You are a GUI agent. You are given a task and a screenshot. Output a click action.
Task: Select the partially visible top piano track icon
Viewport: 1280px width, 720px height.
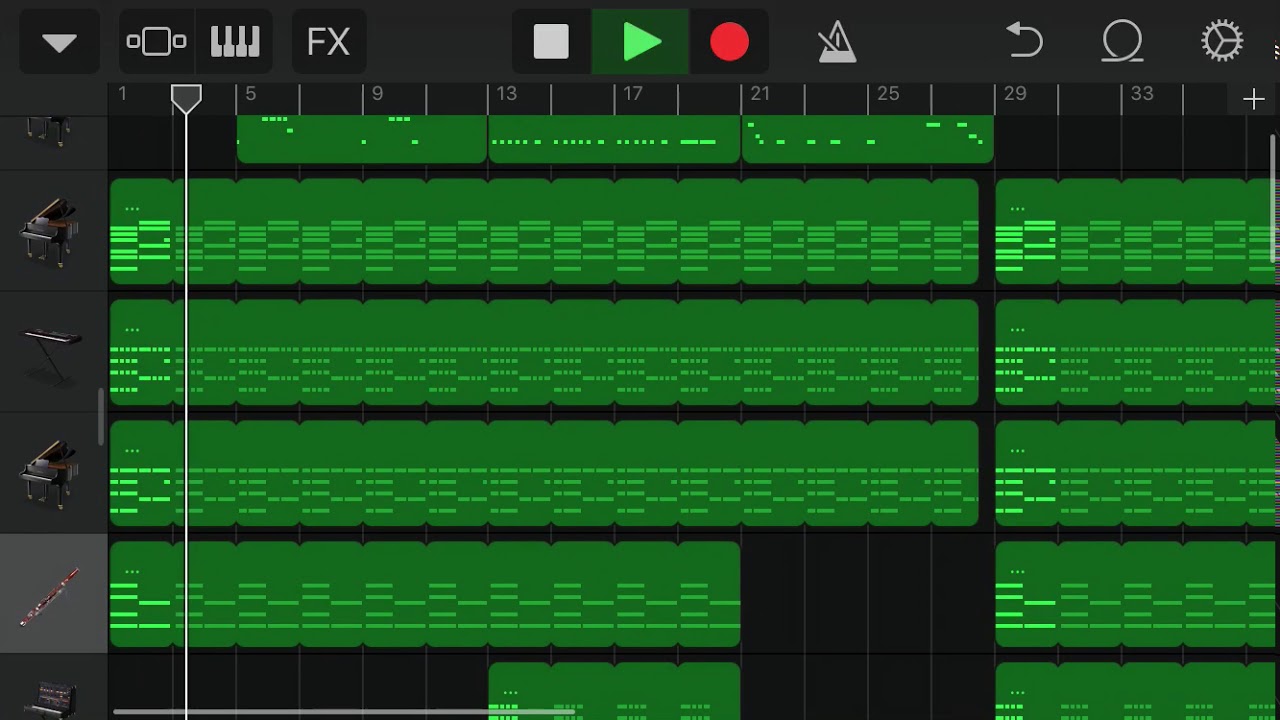48,130
